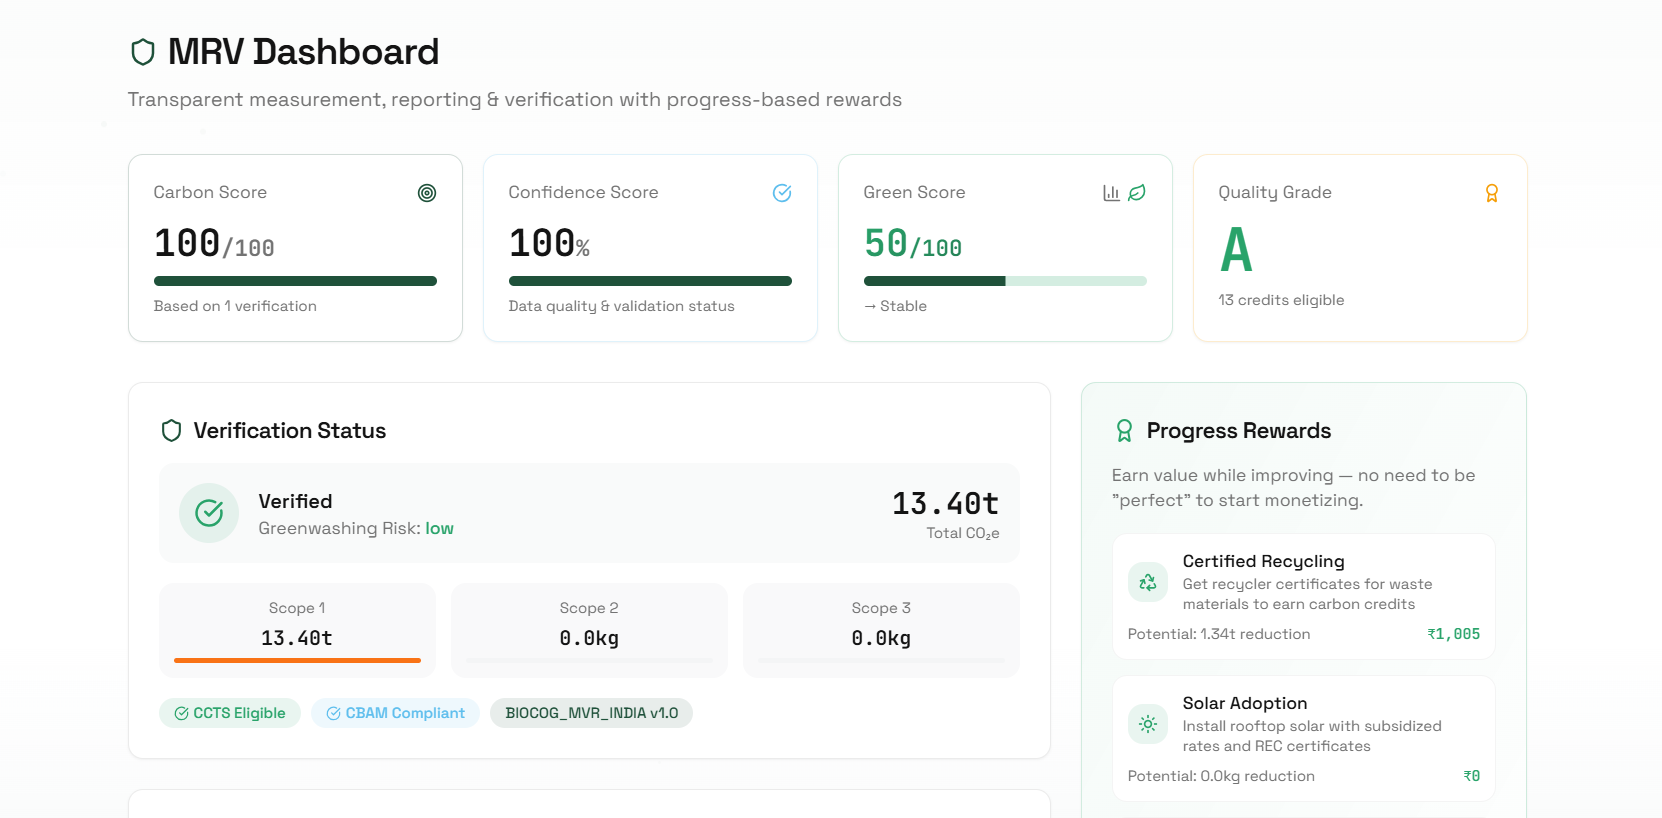This screenshot has height=818, width=1662.
Task: Click the '→ Stable' trend label
Action: [895, 306]
